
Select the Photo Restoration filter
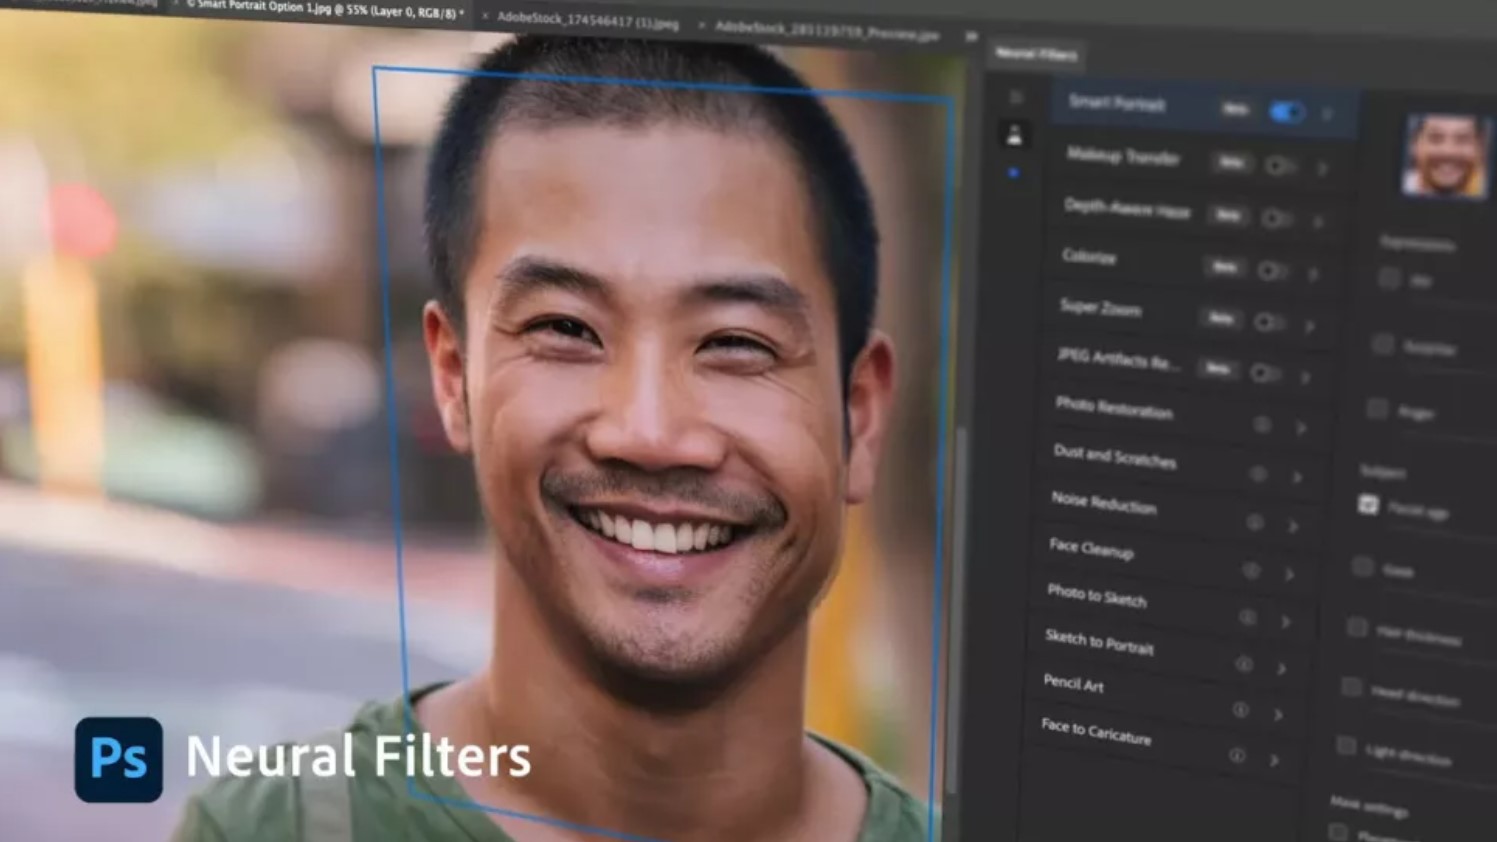(1114, 408)
